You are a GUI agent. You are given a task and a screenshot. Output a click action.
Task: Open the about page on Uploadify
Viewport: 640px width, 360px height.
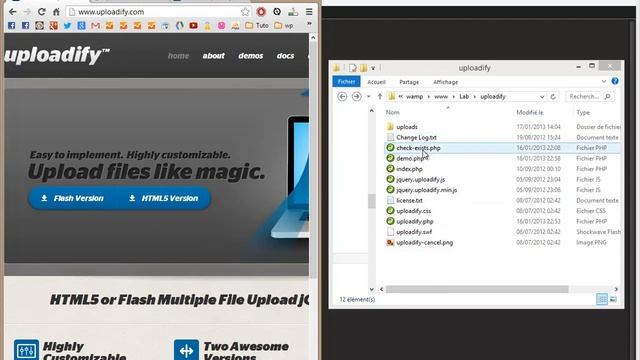pos(213,56)
